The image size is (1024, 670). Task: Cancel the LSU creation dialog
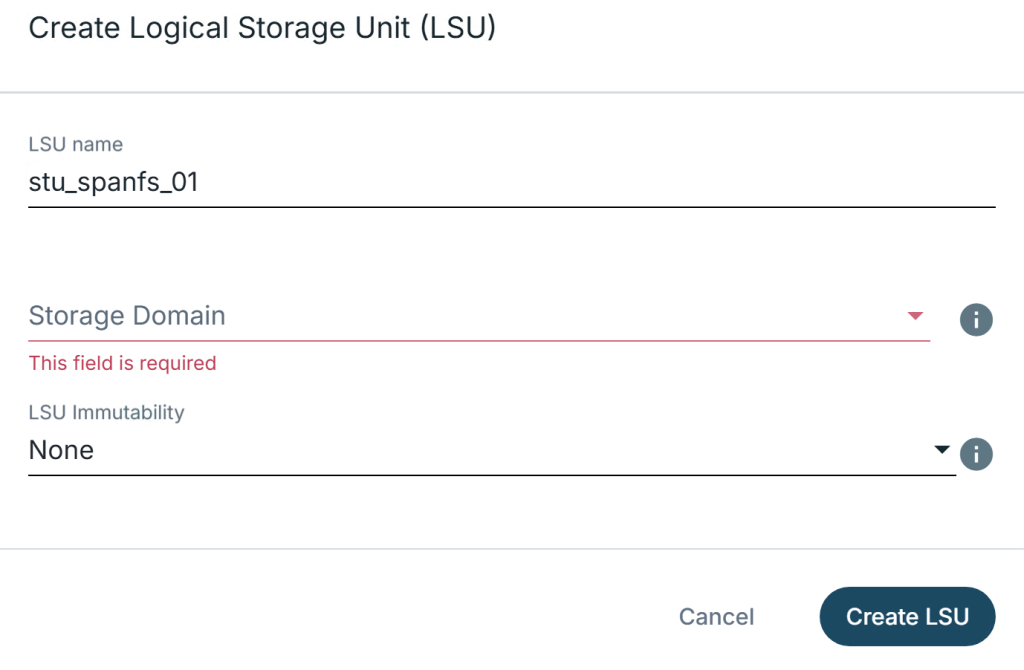tap(716, 617)
